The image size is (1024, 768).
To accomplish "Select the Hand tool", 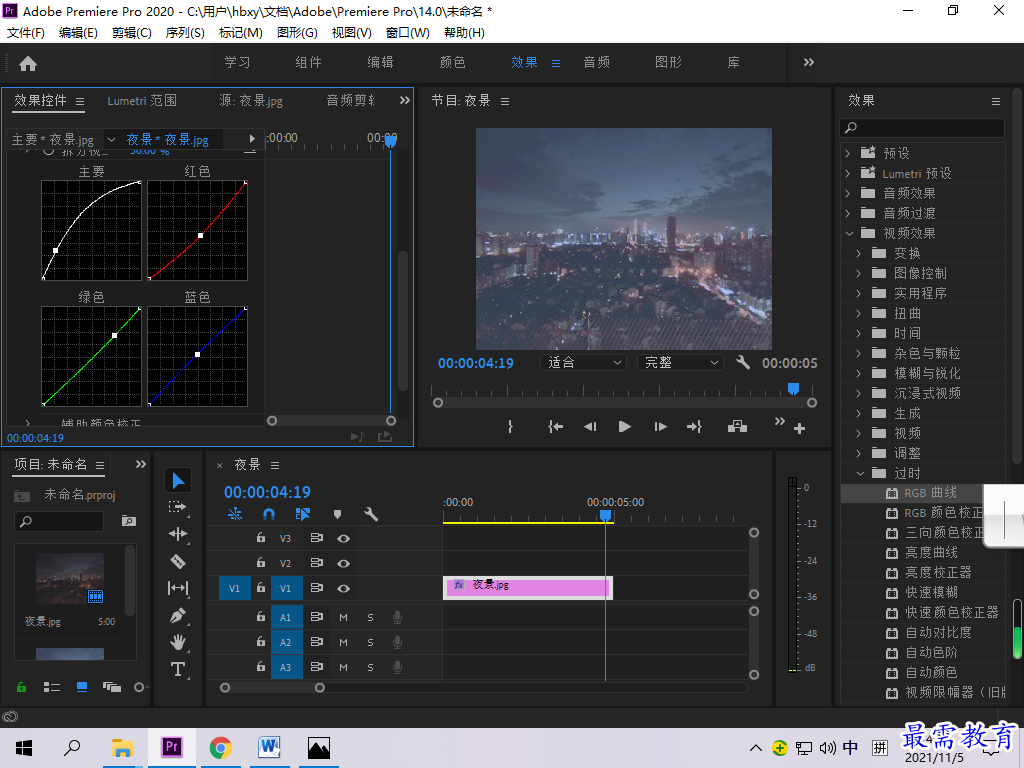I will click(178, 643).
